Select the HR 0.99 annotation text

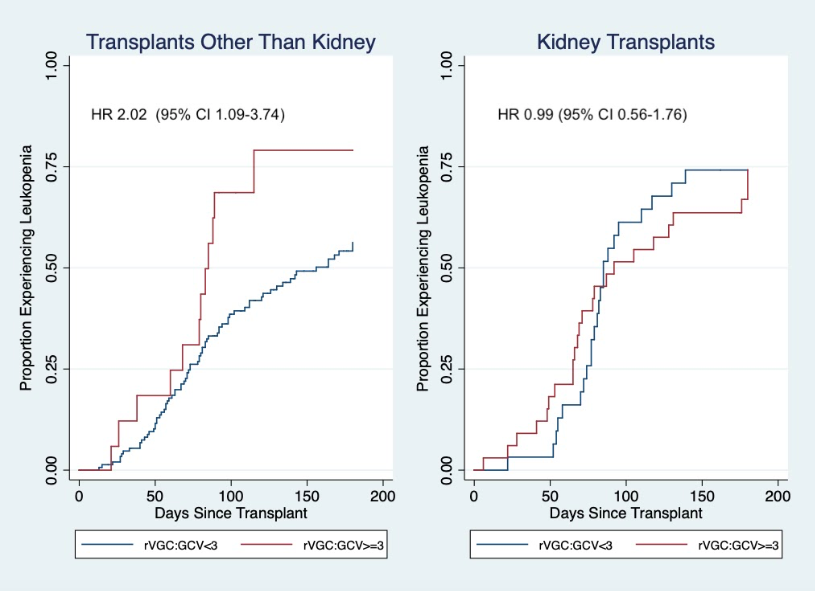592,114
